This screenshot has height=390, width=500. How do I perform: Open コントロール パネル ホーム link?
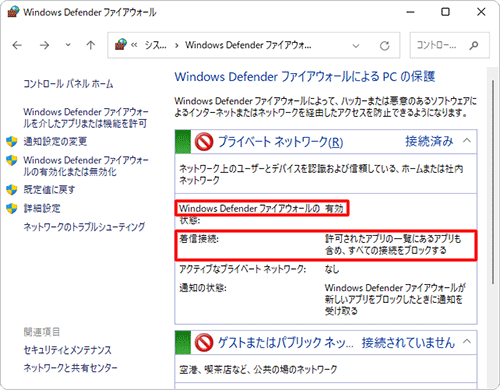(68, 84)
